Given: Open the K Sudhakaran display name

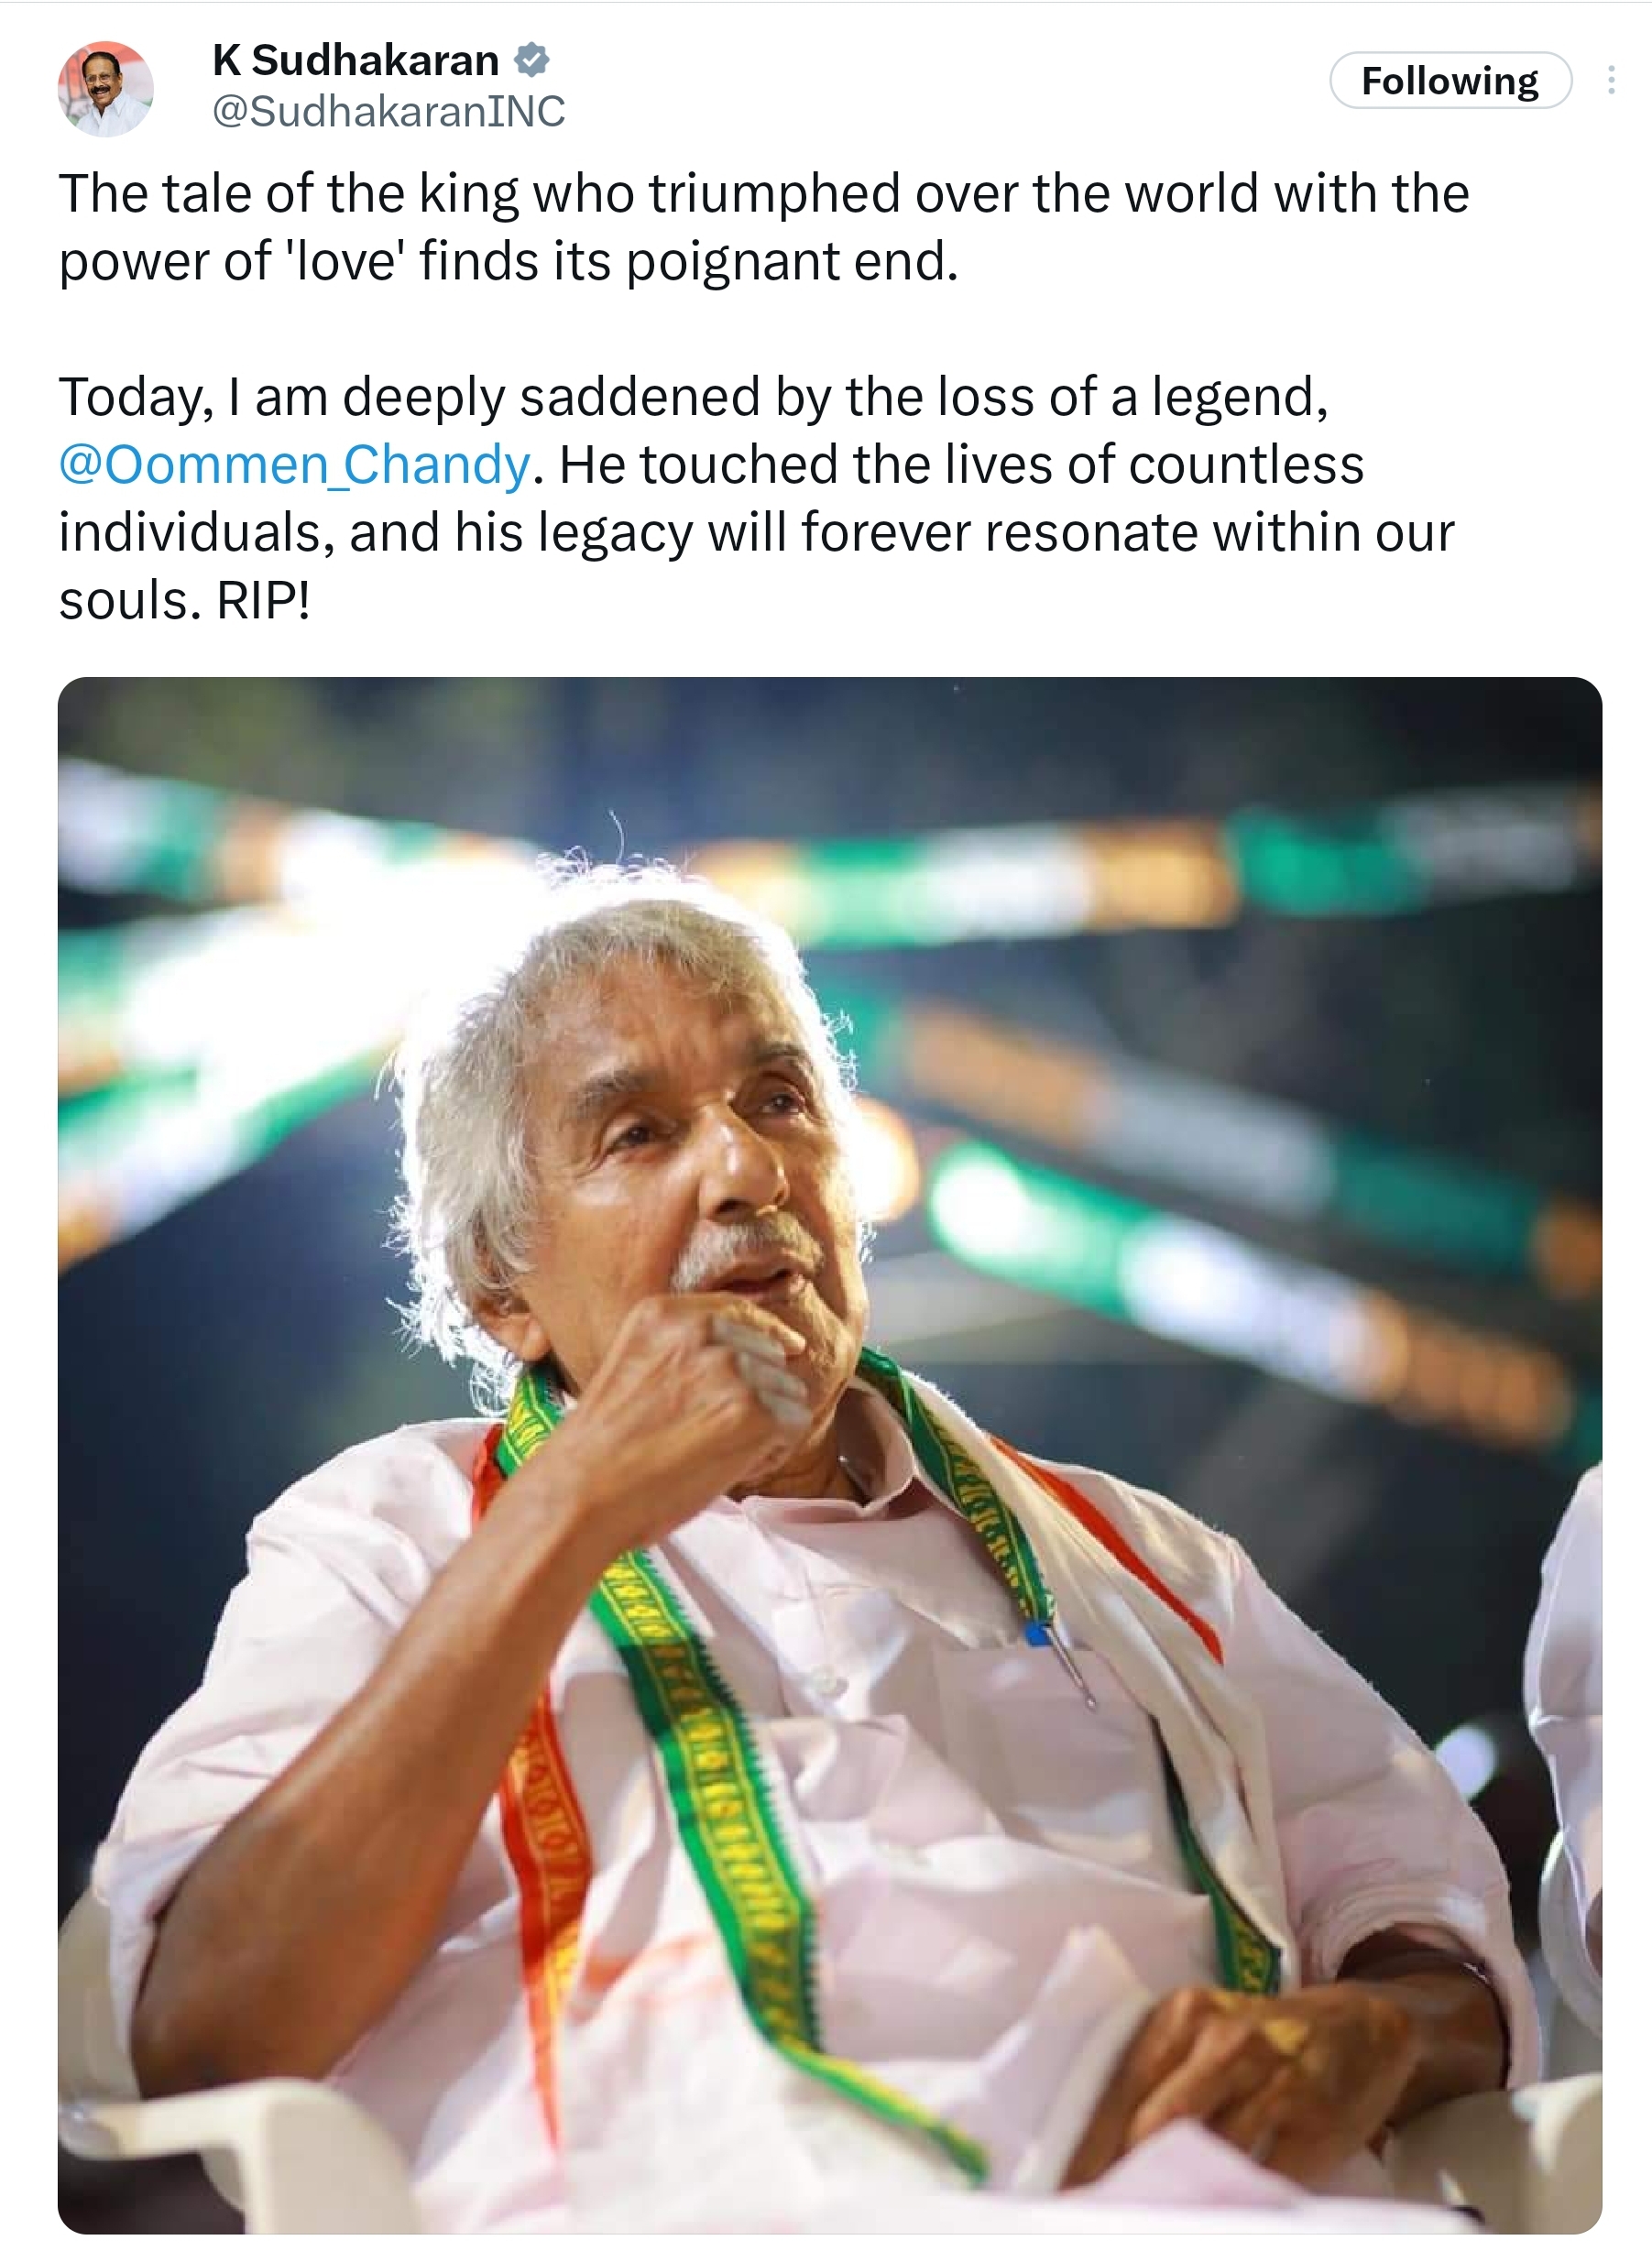Looking at the screenshot, I should [x=356, y=60].
